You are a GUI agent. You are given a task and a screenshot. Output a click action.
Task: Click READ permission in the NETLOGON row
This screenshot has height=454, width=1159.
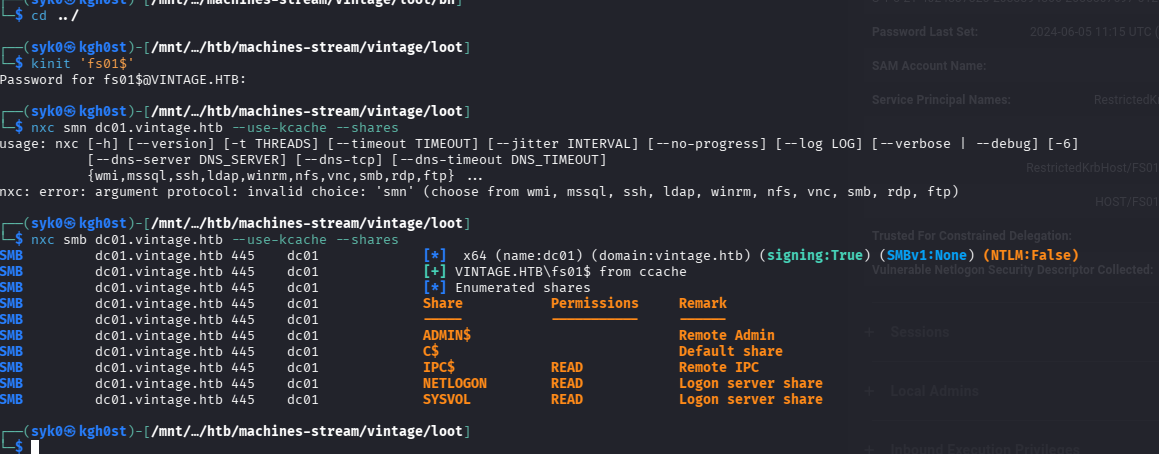point(567,383)
